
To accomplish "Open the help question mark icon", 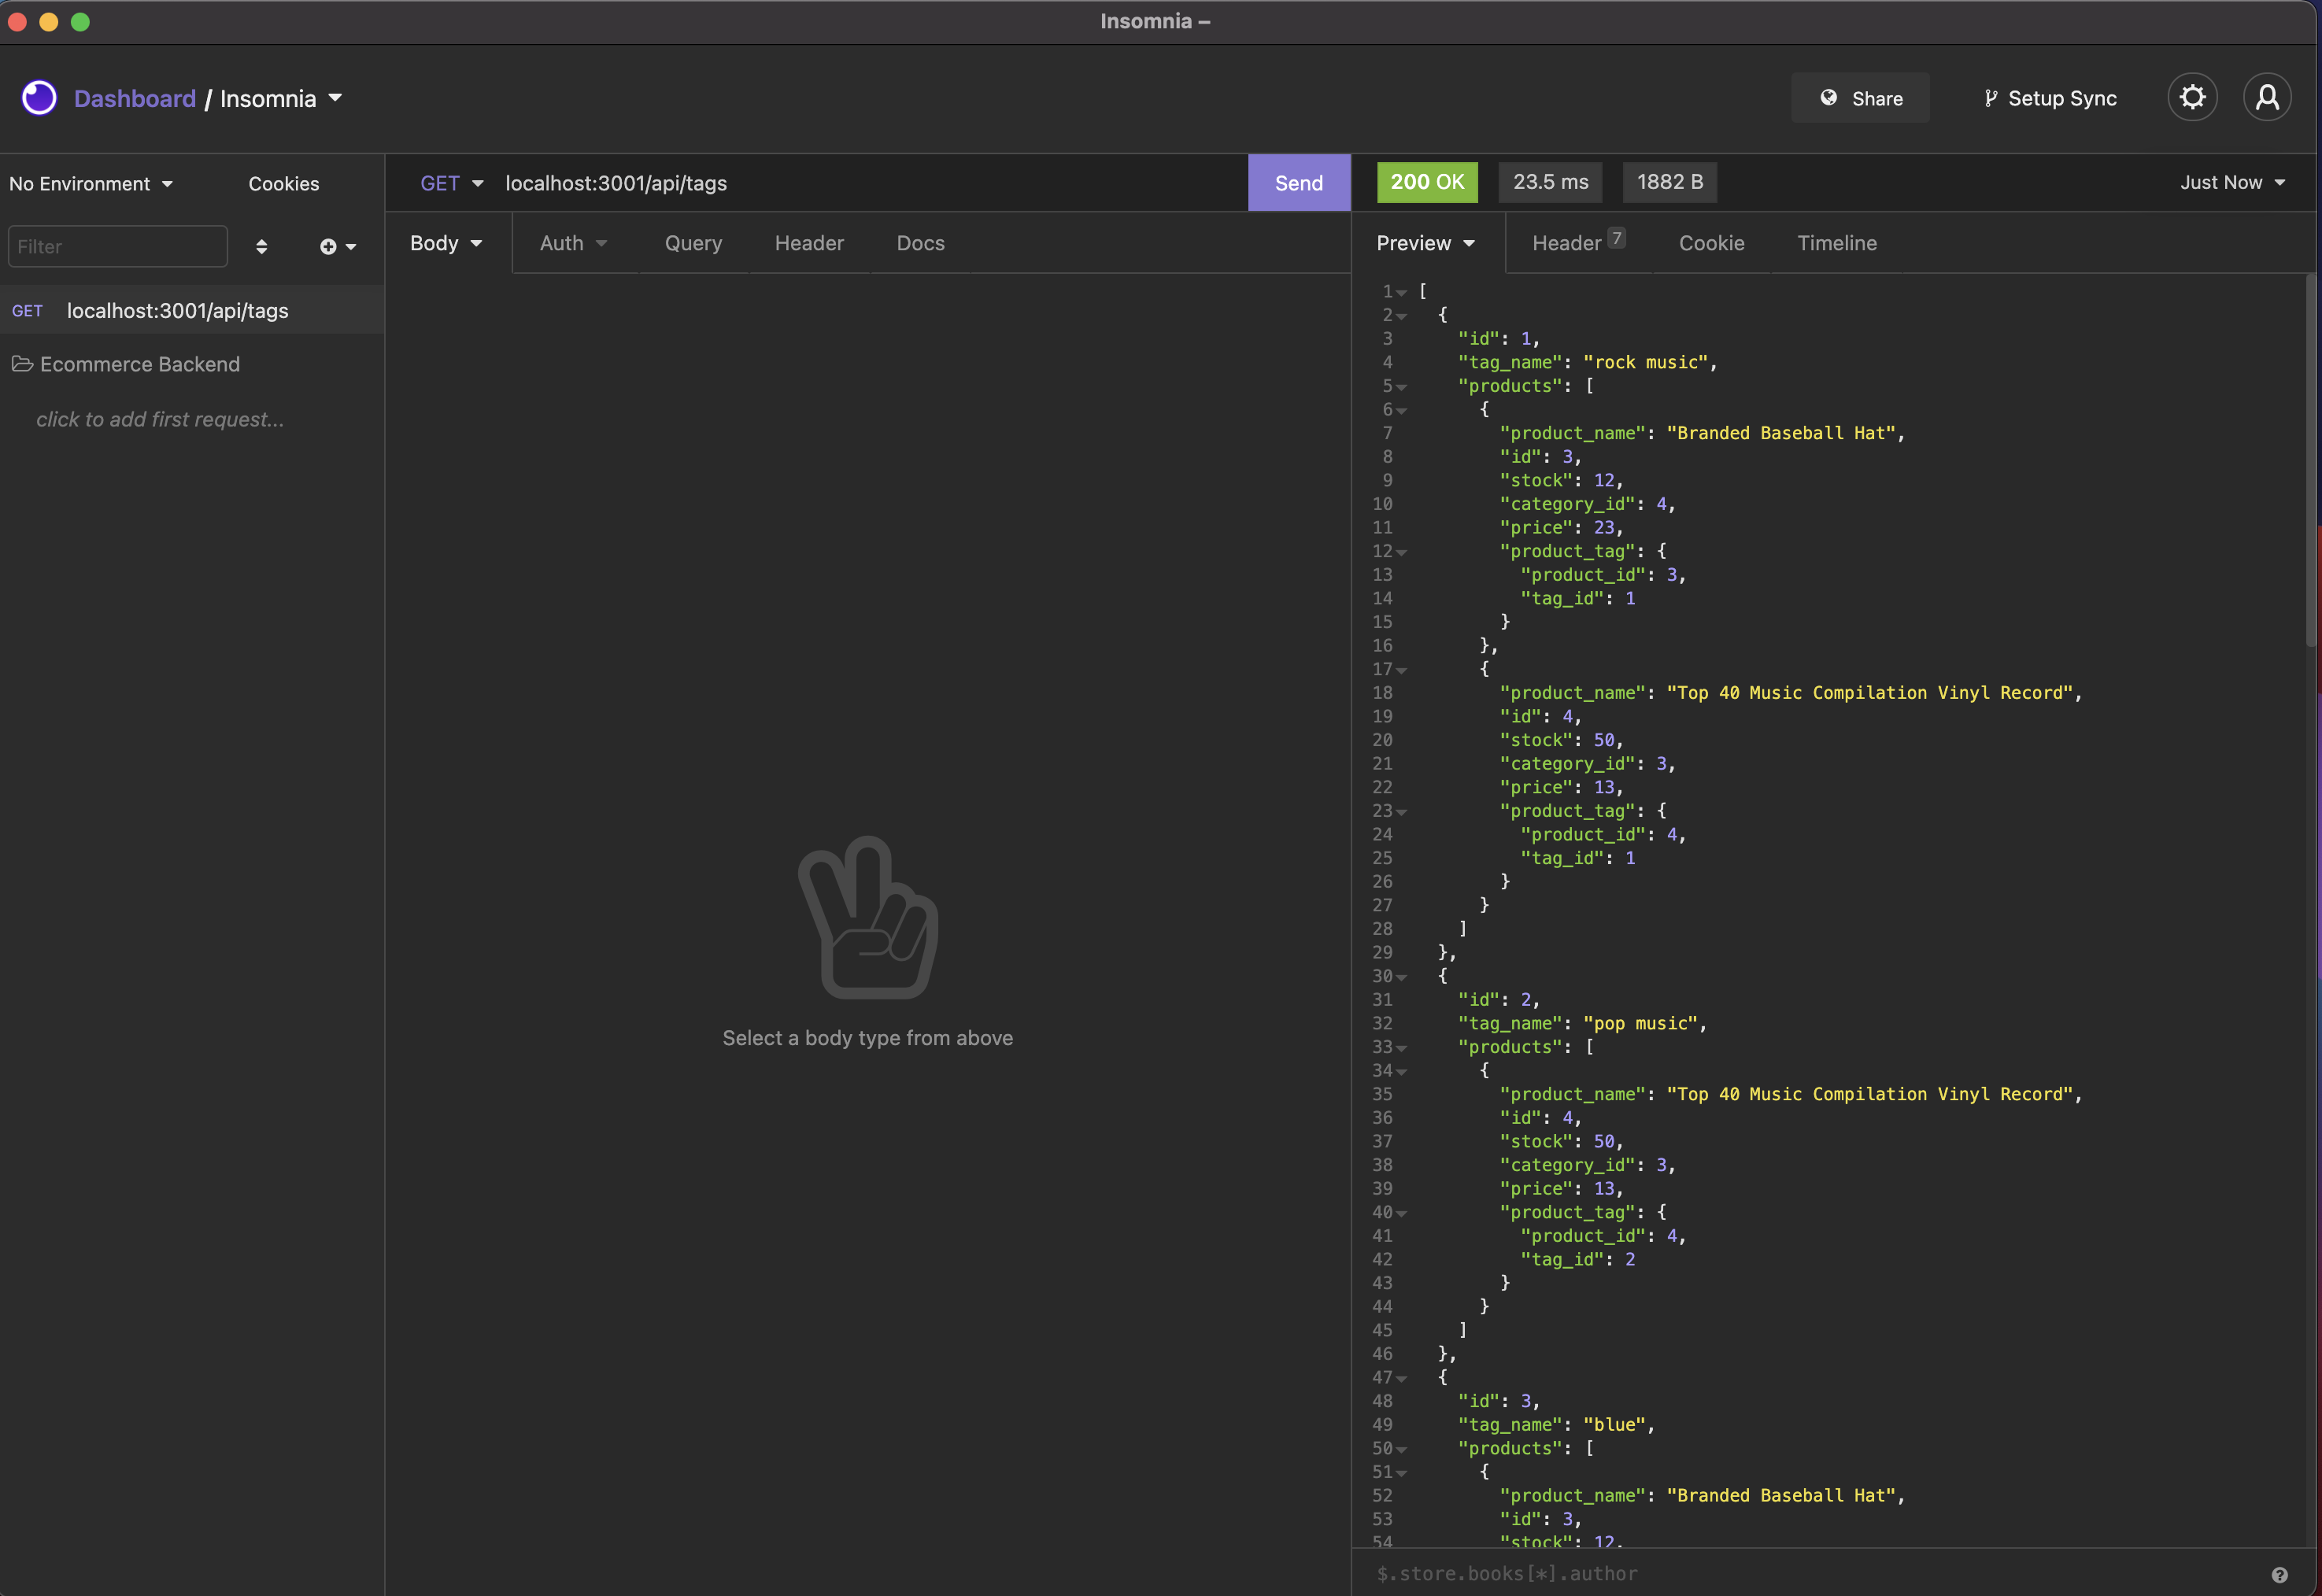I will 2279,1574.
